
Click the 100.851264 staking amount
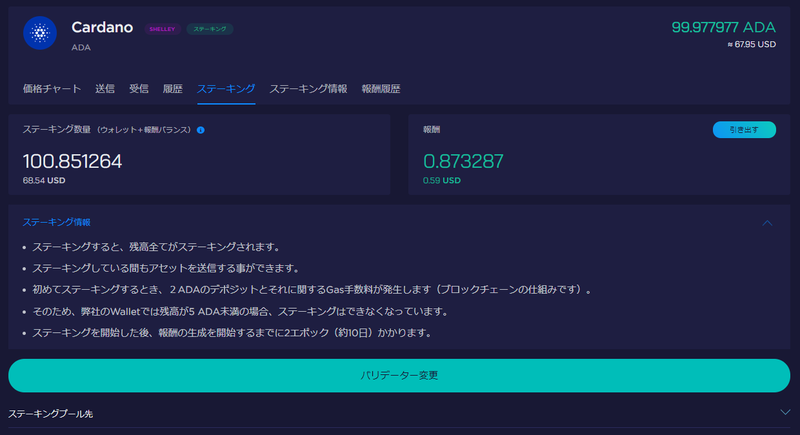tap(72, 161)
